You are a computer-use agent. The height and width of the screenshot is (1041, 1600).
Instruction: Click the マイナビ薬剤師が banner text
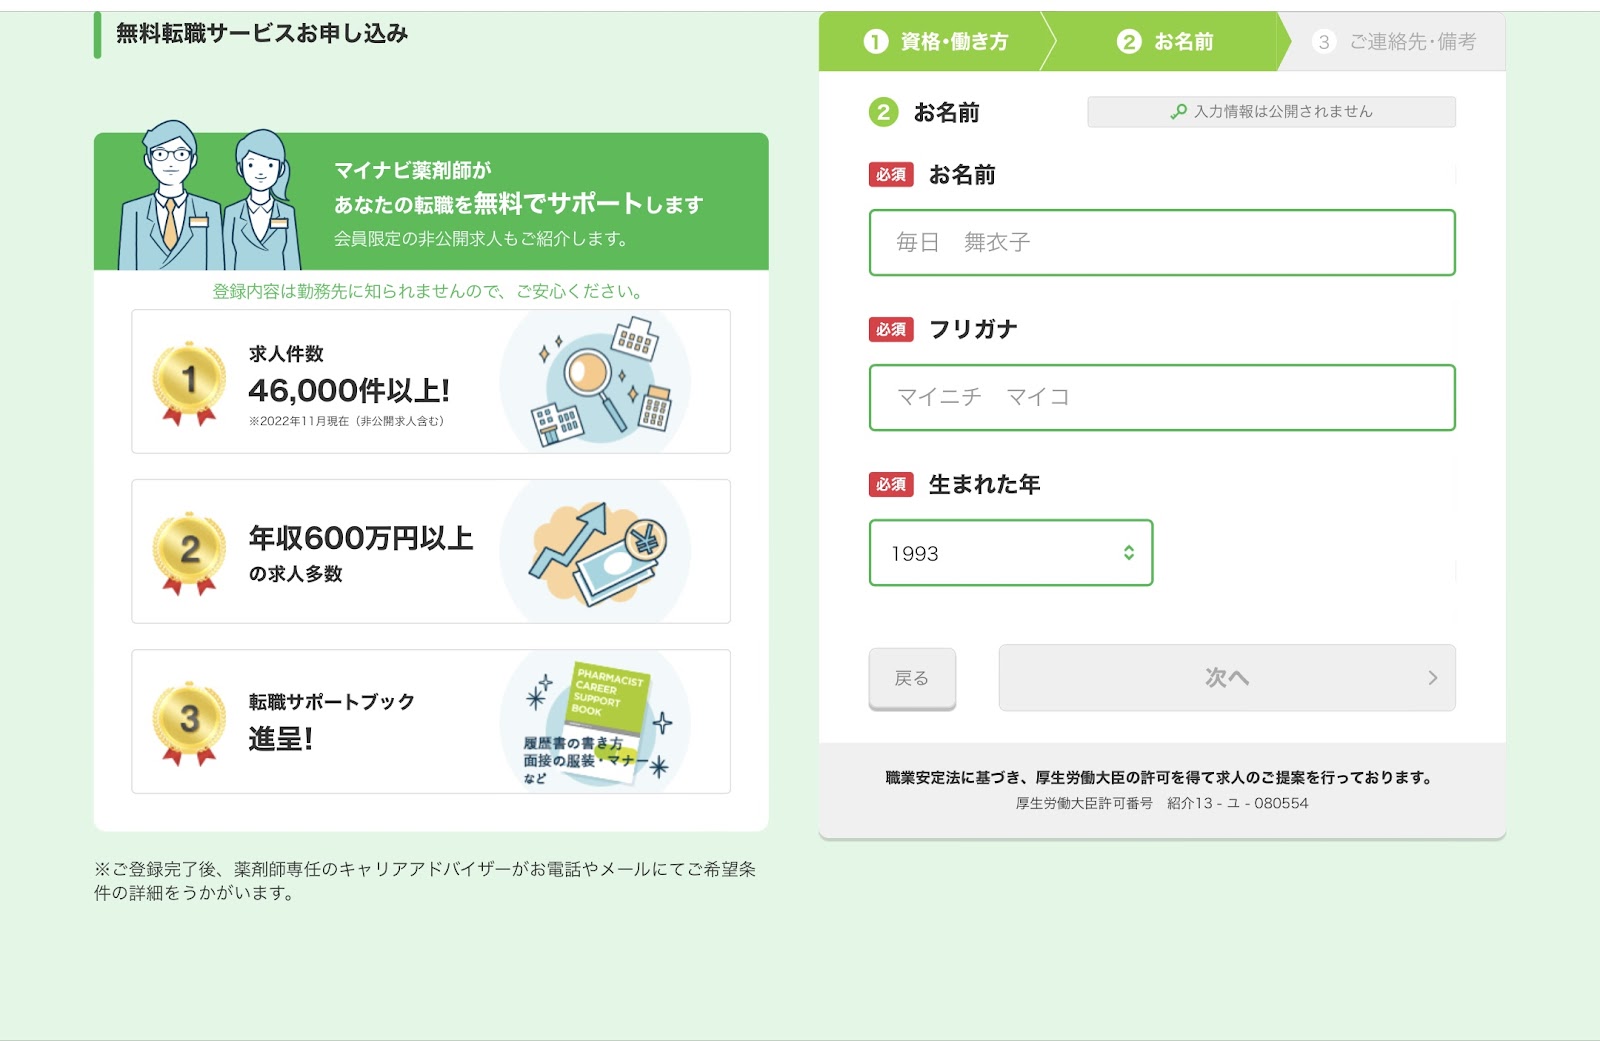[412, 171]
